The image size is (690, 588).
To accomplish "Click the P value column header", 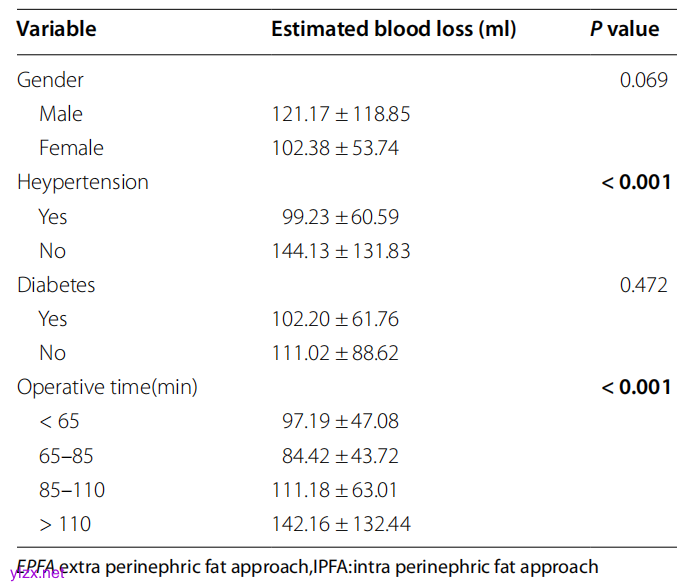I will coord(624,29).
